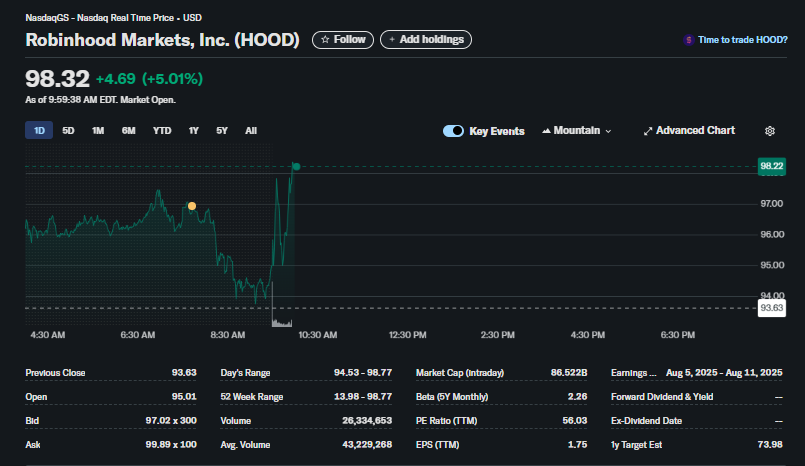
Task: Click the 93.63 previous close label on chart
Action: pos(772,308)
